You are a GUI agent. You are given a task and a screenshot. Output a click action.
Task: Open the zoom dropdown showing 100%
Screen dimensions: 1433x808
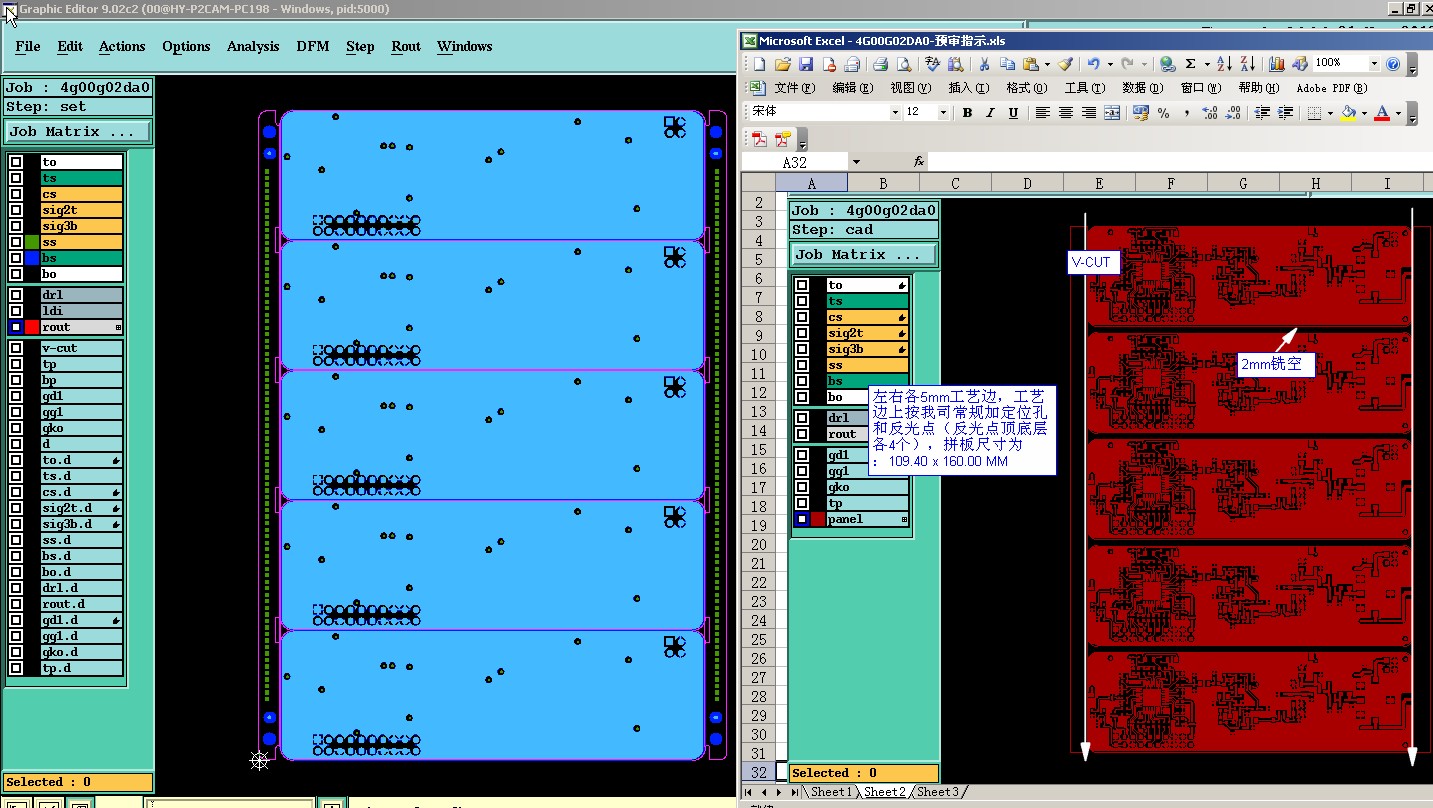1373,64
